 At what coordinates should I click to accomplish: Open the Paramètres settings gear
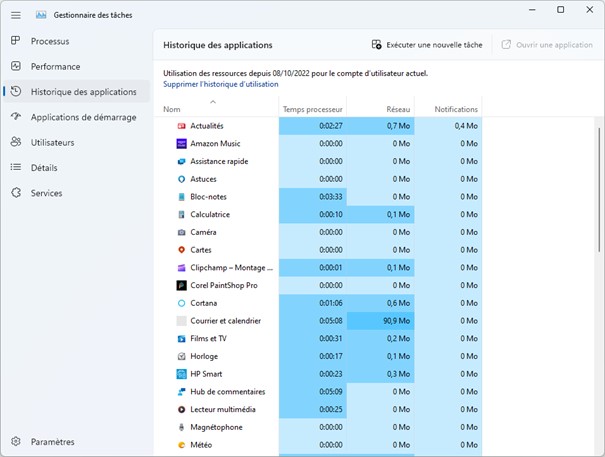[x=16, y=442]
